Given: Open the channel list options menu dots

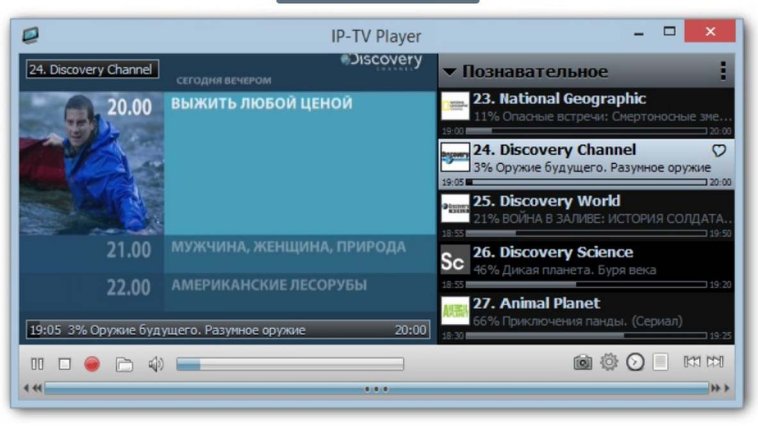Looking at the screenshot, I should (723, 71).
